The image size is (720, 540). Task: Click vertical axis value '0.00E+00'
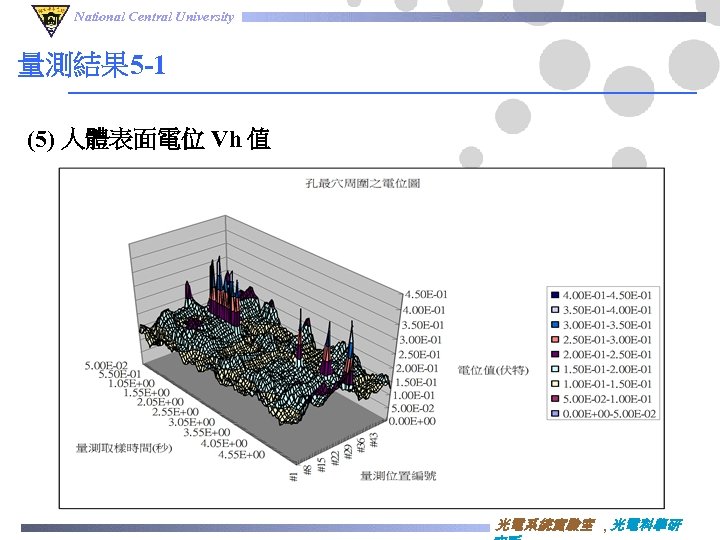pos(412,421)
